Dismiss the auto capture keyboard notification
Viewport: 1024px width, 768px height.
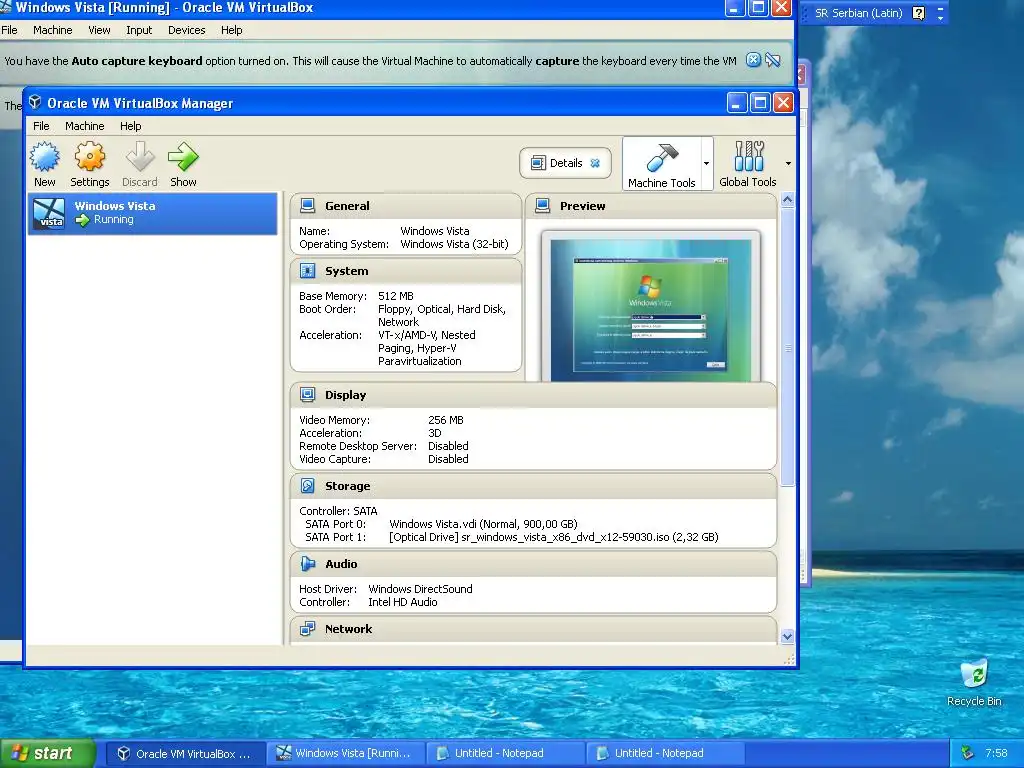[753, 60]
